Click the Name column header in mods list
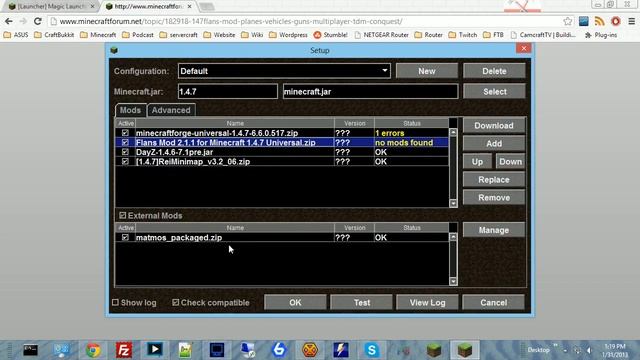This screenshot has width=640, height=360. click(235, 123)
